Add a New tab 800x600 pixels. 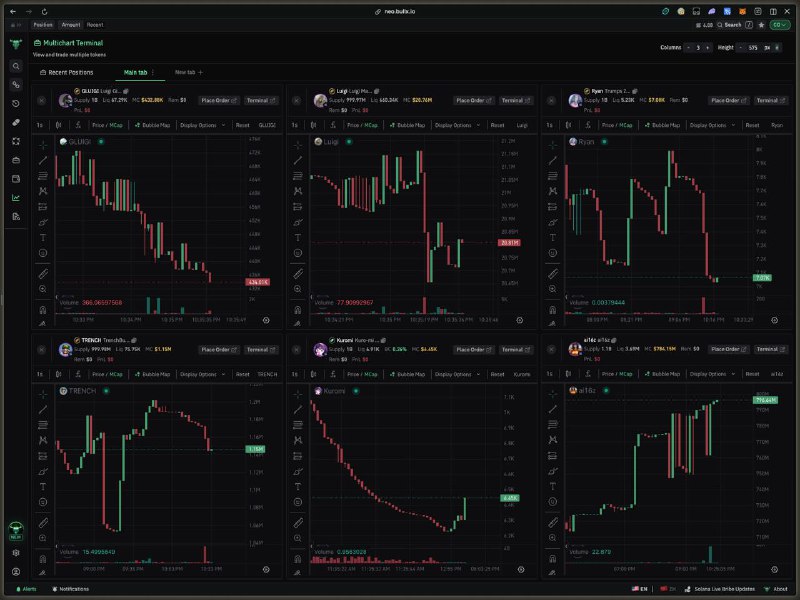click(x=189, y=72)
